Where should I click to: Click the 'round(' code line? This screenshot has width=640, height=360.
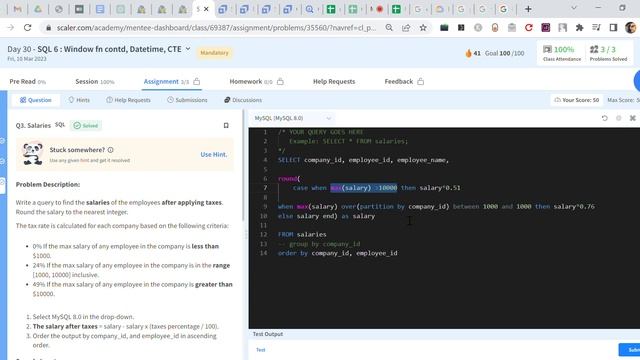[289, 179]
